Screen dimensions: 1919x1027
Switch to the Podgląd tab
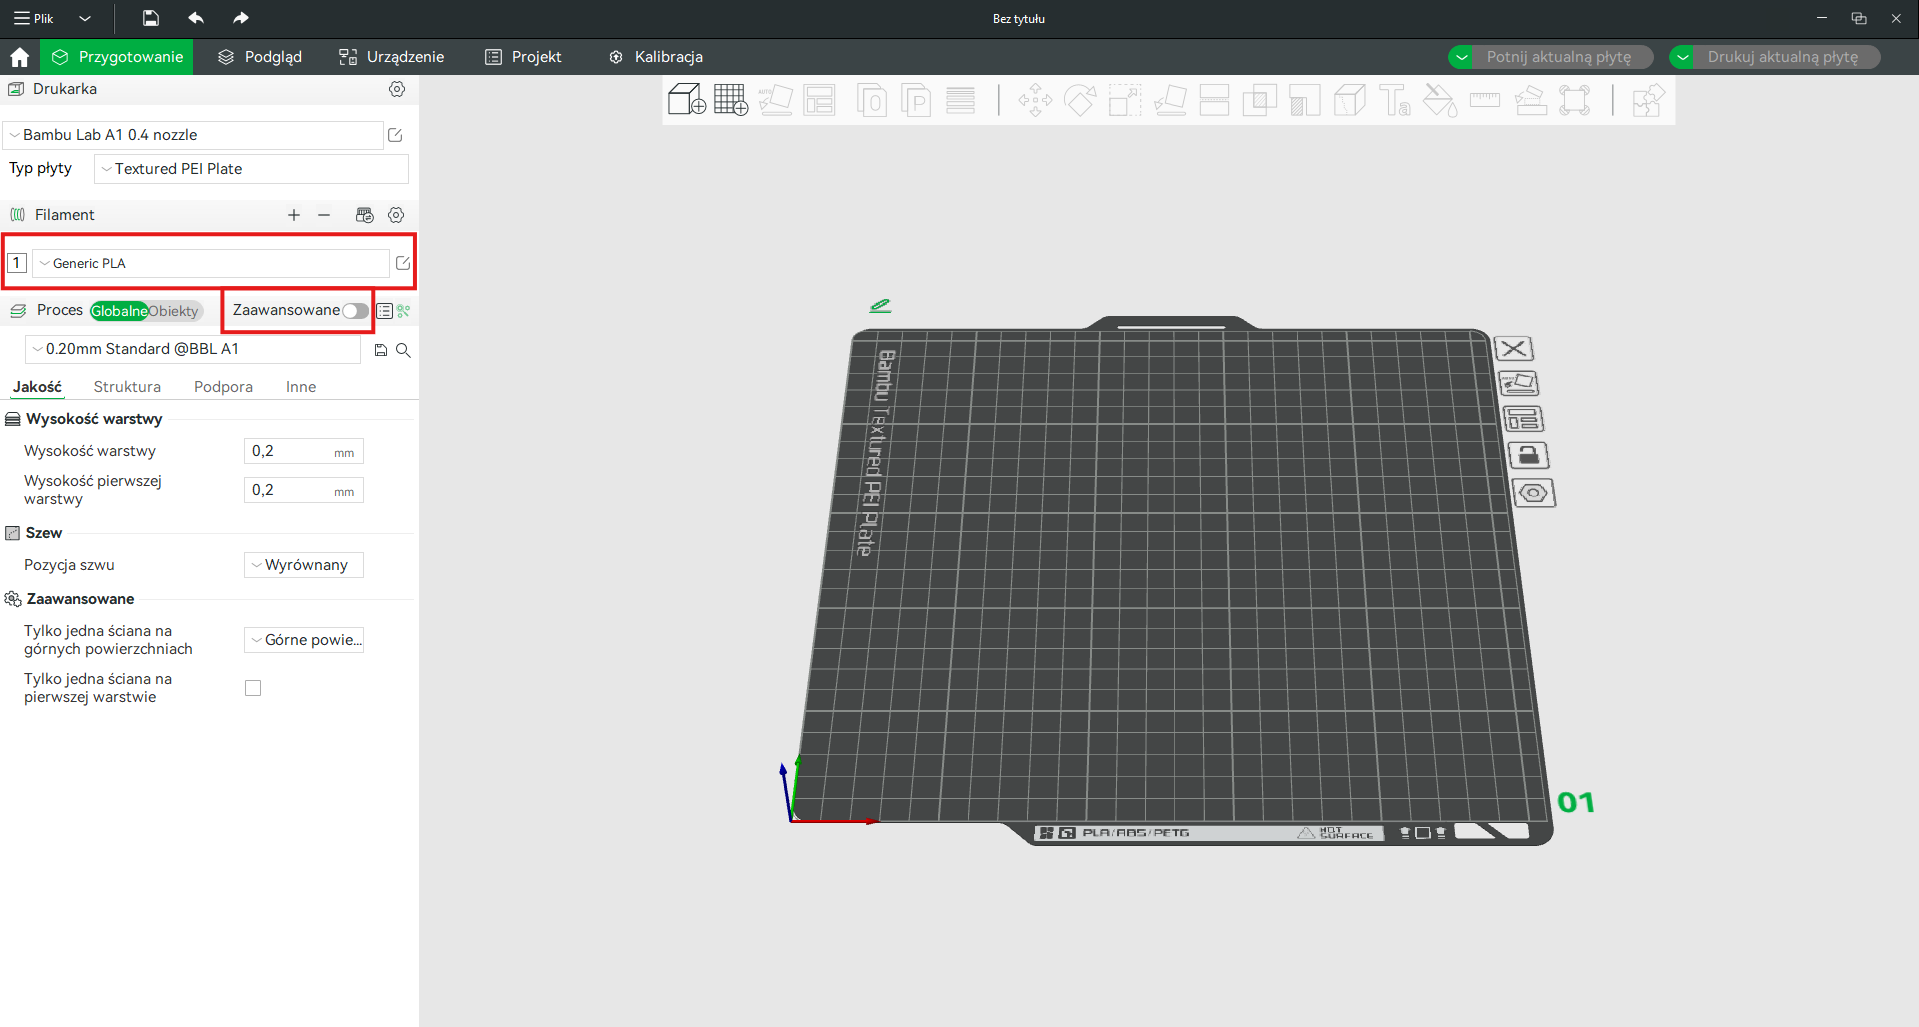(x=260, y=57)
